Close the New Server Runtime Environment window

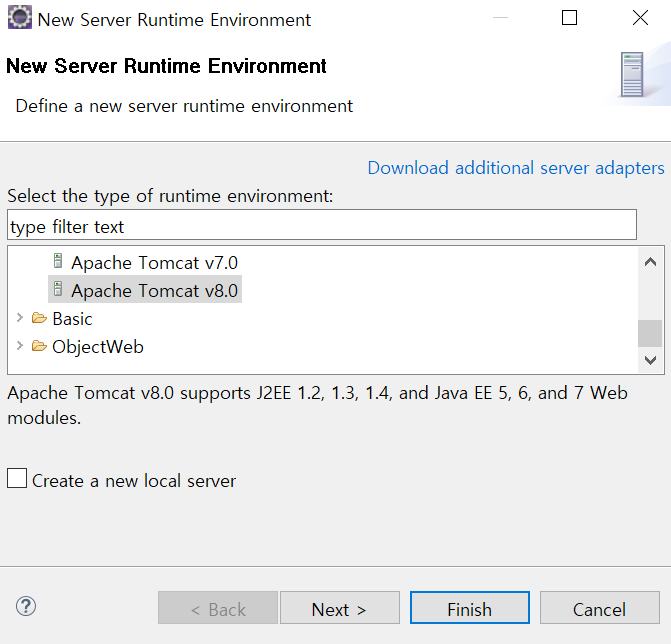[640, 18]
